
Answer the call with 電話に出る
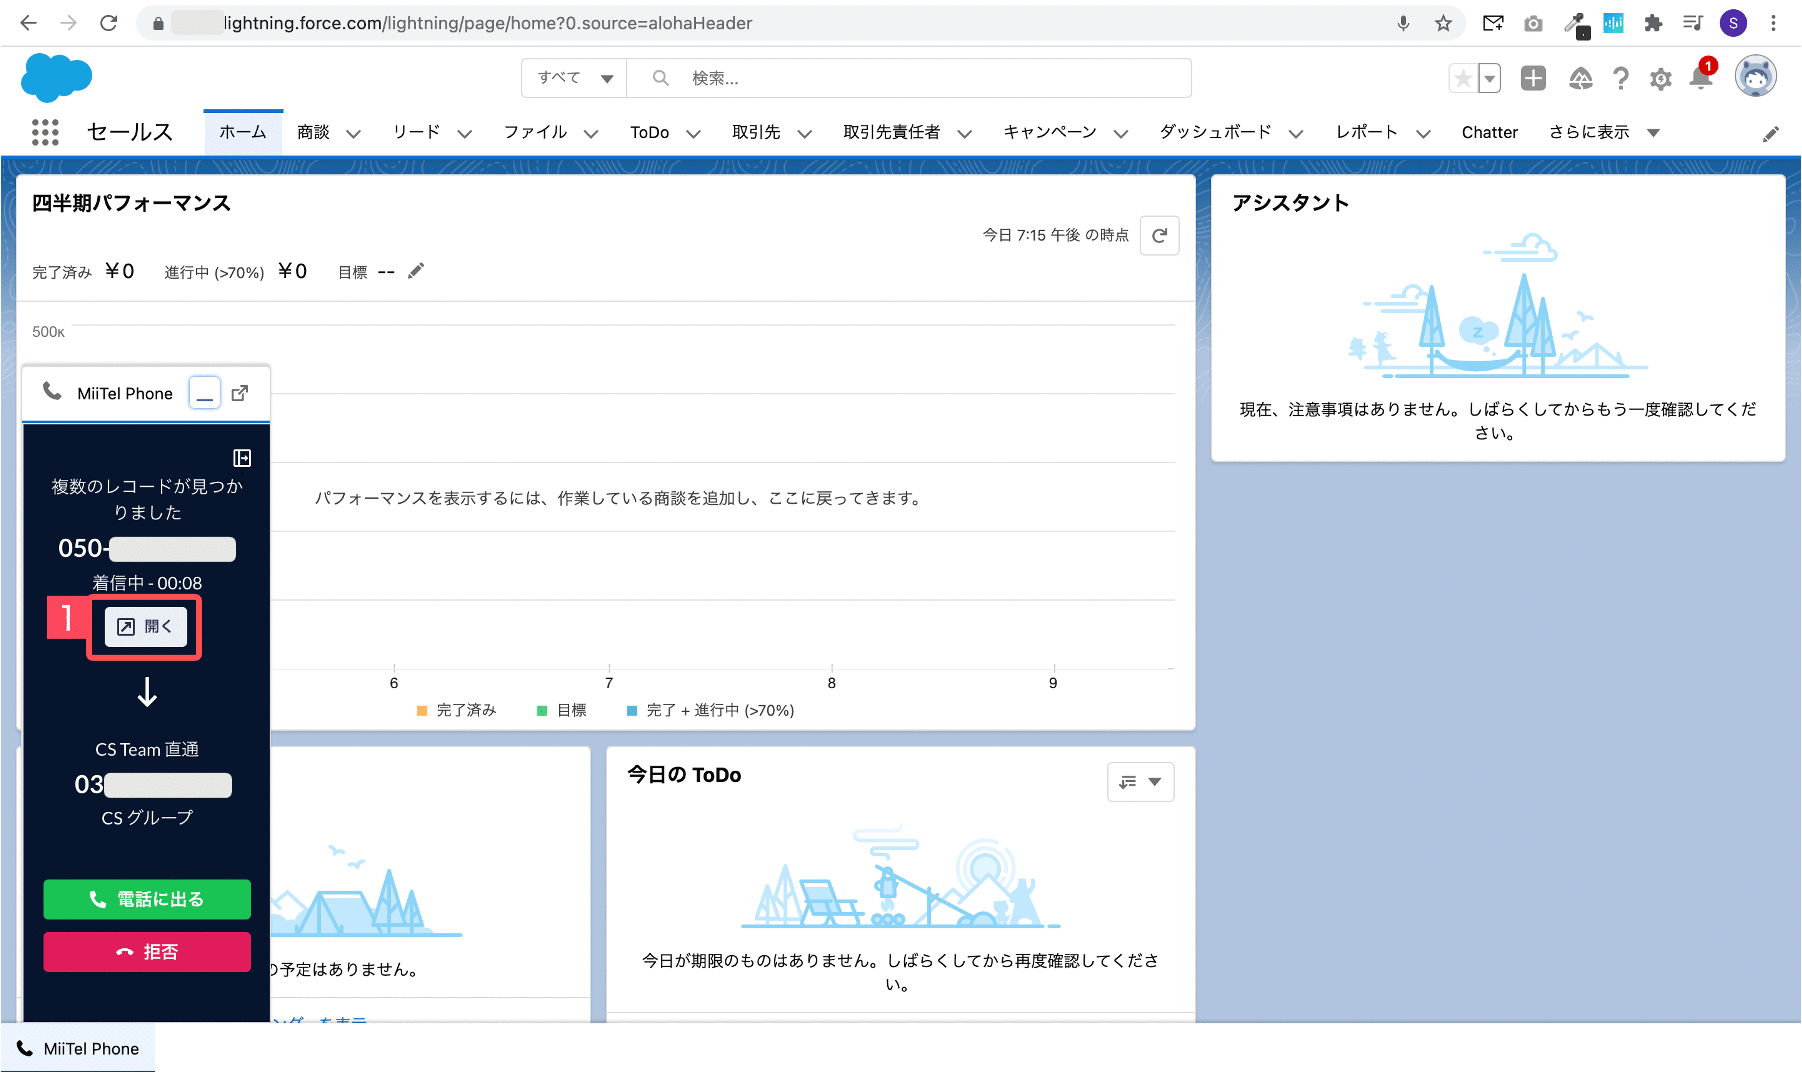pyautogui.click(x=147, y=899)
